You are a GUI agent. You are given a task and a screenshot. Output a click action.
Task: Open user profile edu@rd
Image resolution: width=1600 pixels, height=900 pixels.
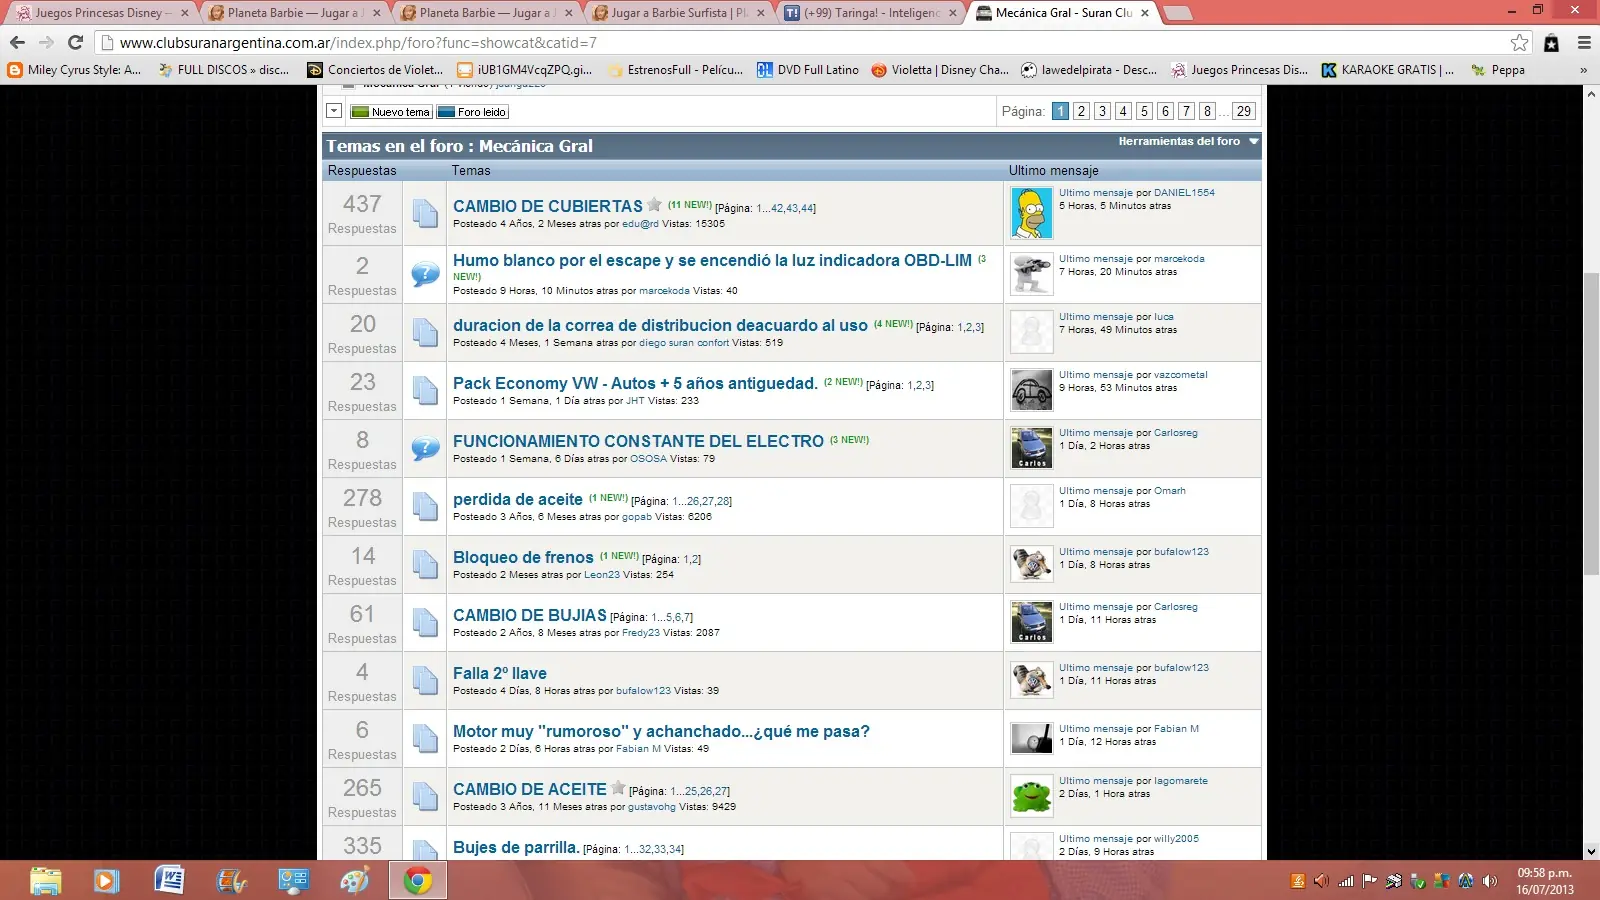[x=640, y=224]
